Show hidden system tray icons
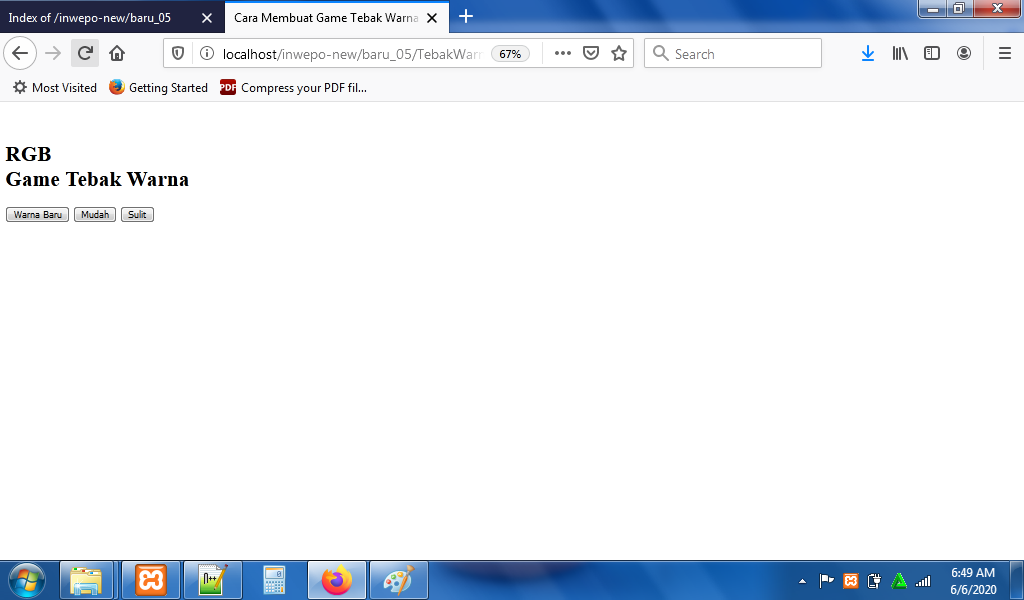 pyautogui.click(x=802, y=580)
